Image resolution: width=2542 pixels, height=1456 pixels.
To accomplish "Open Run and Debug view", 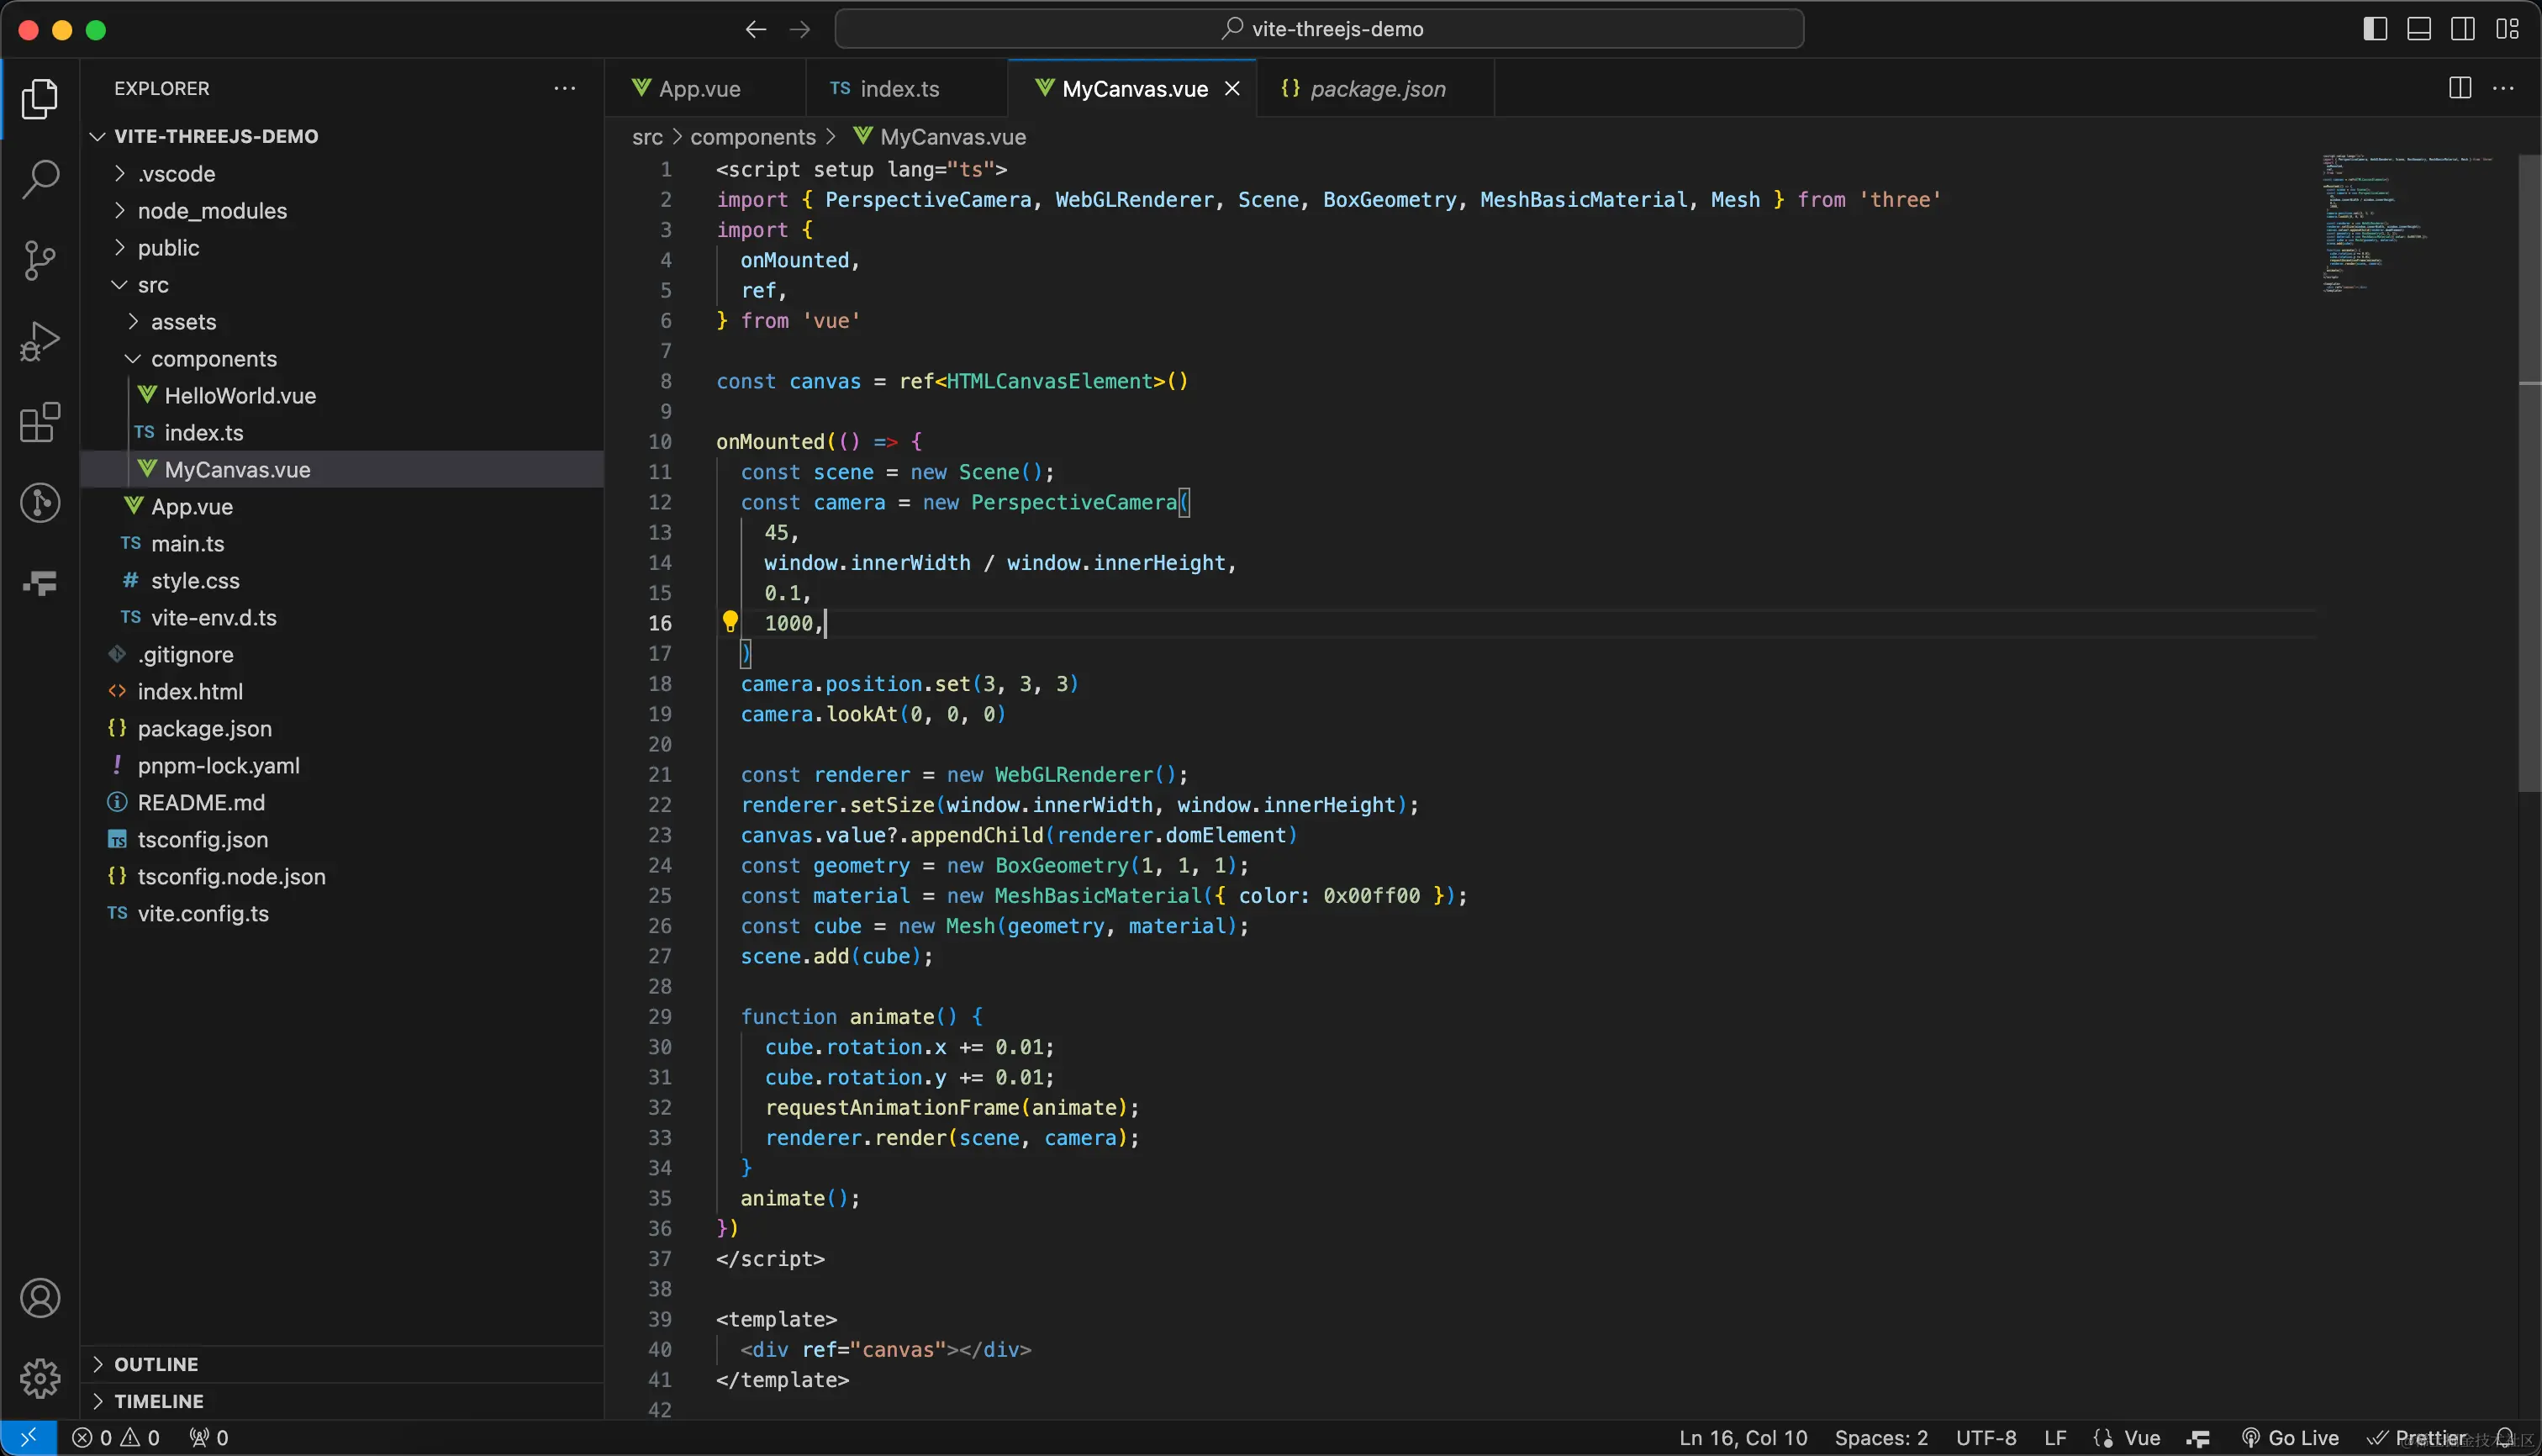I will tap(40, 341).
